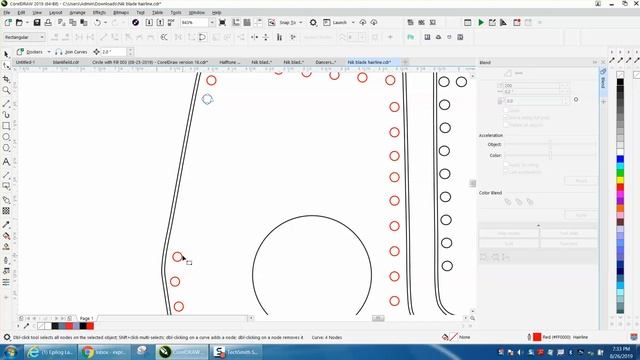Click the fill bucket icon in status bar
The image size is (640, 360).
[x=445, y=337]
